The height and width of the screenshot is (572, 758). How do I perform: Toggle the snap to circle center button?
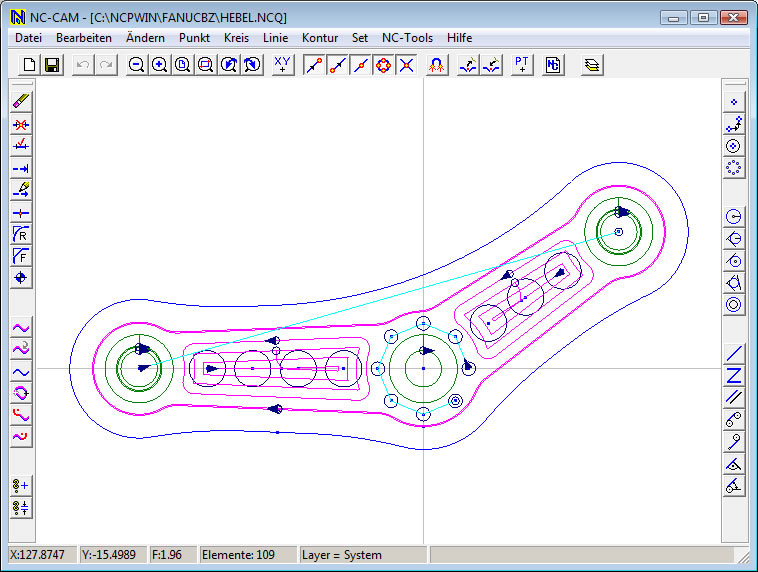[383, 65]
